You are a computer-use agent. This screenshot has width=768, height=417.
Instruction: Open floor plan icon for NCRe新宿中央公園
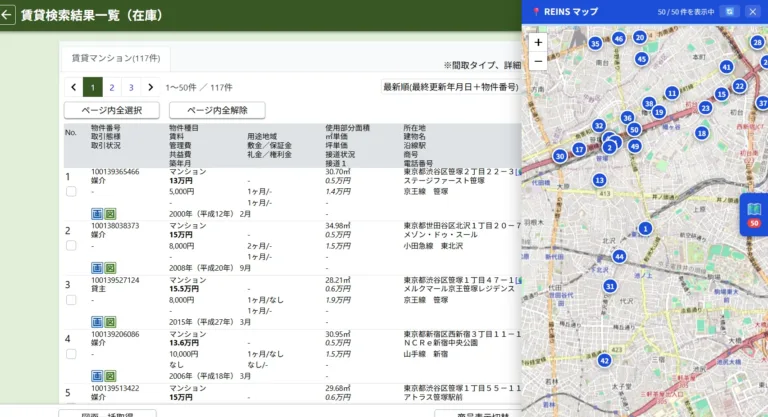click(x=110, y=376)
